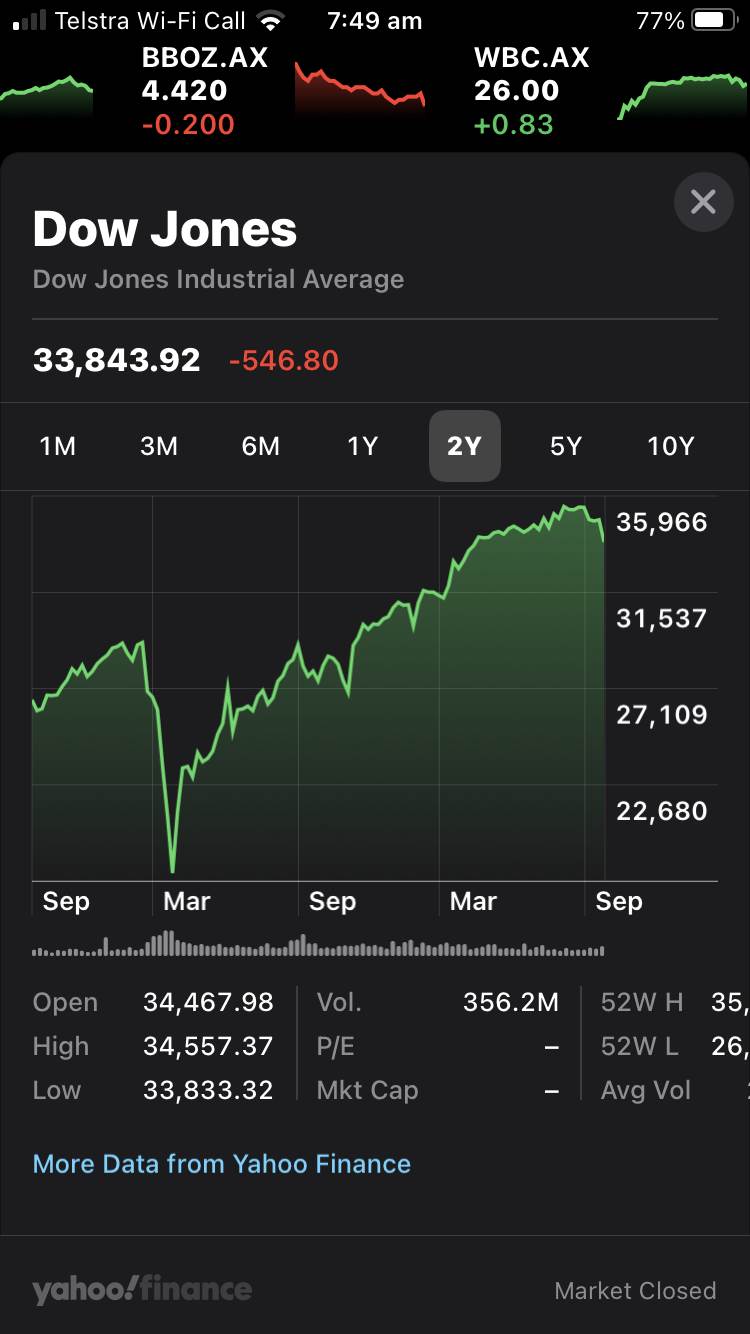
Task: Tap the Dow Jones price 33,843.92
Action: coord(117,360)
